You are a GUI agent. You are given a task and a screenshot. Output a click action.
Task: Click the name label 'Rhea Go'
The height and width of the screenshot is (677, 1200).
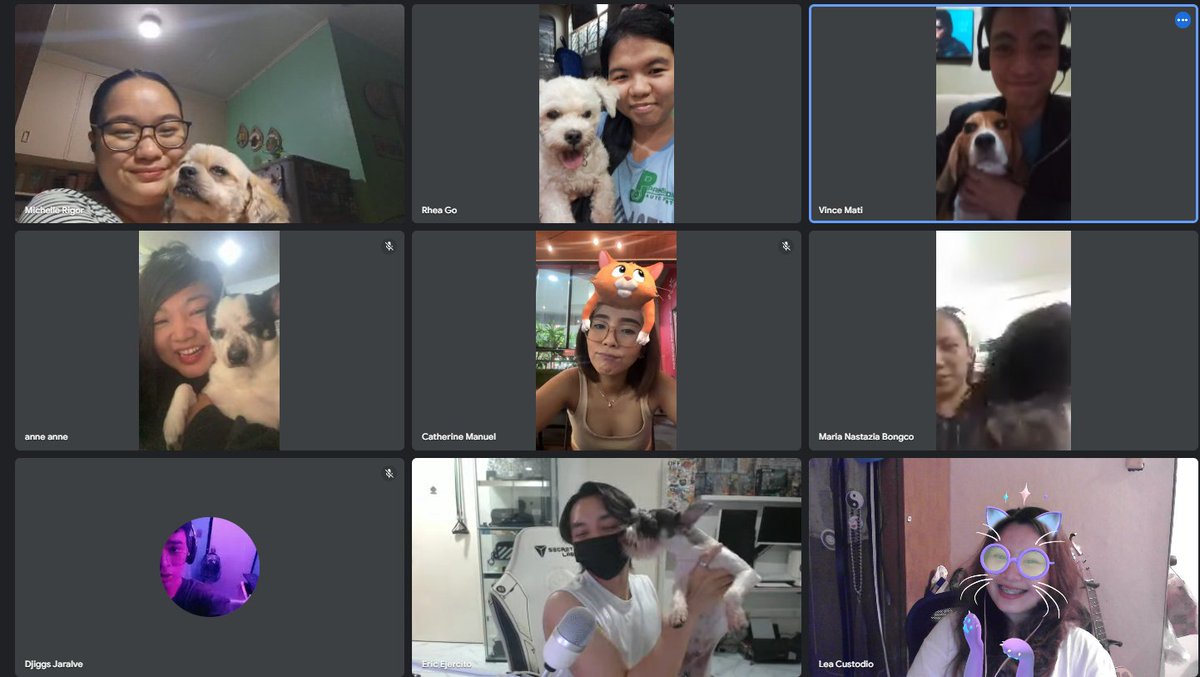click(x=439, y=210)
